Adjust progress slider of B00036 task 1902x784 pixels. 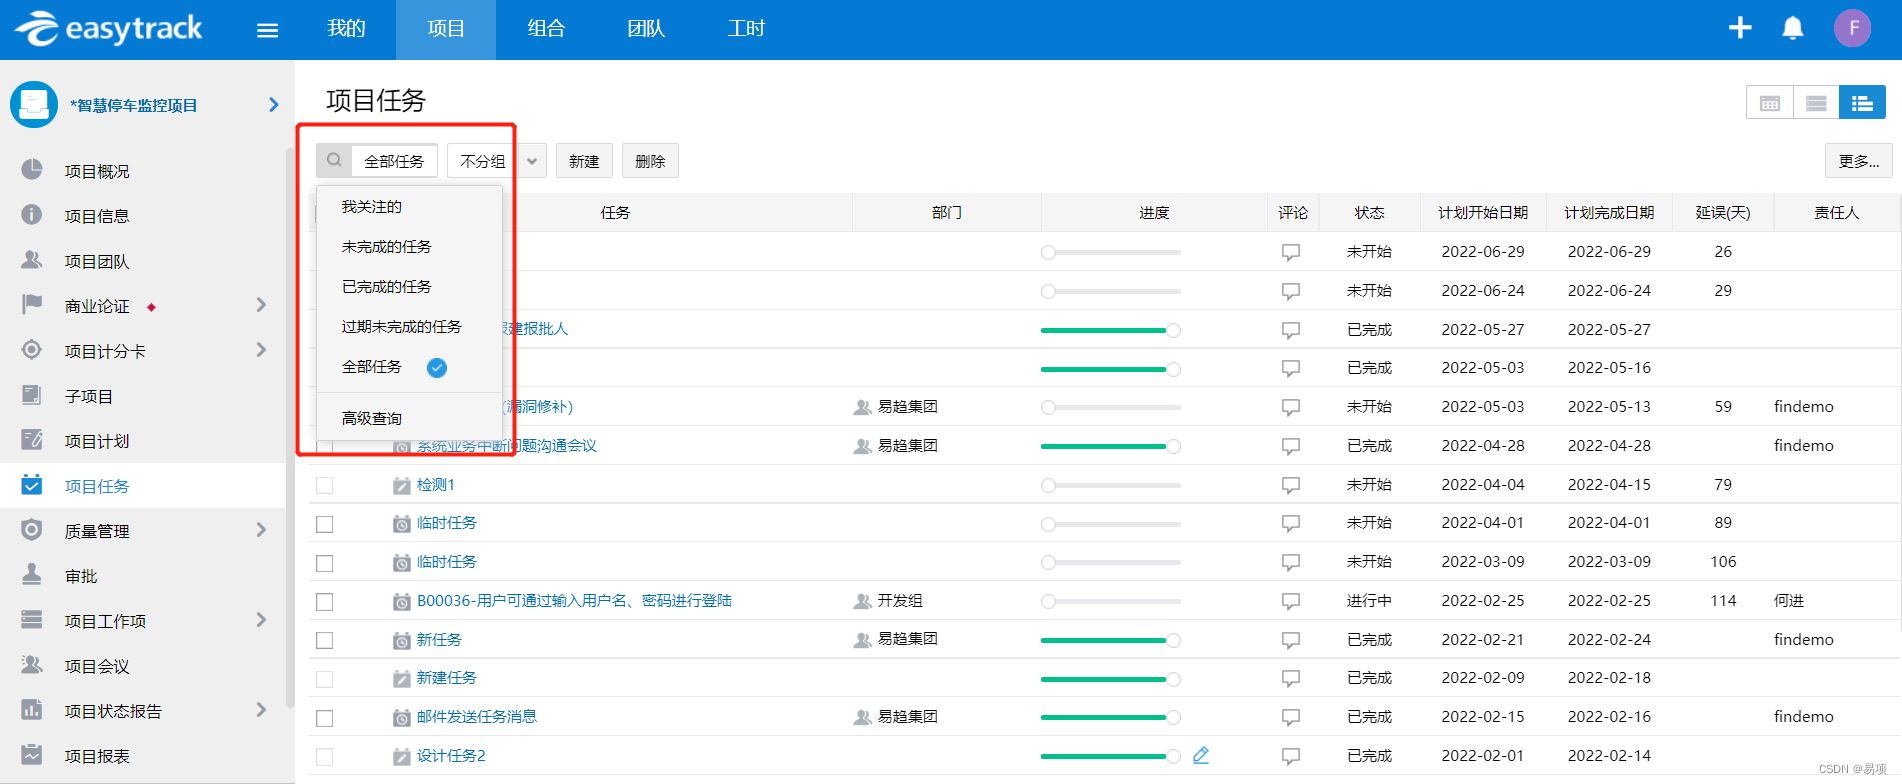(x=1111, y=601)
